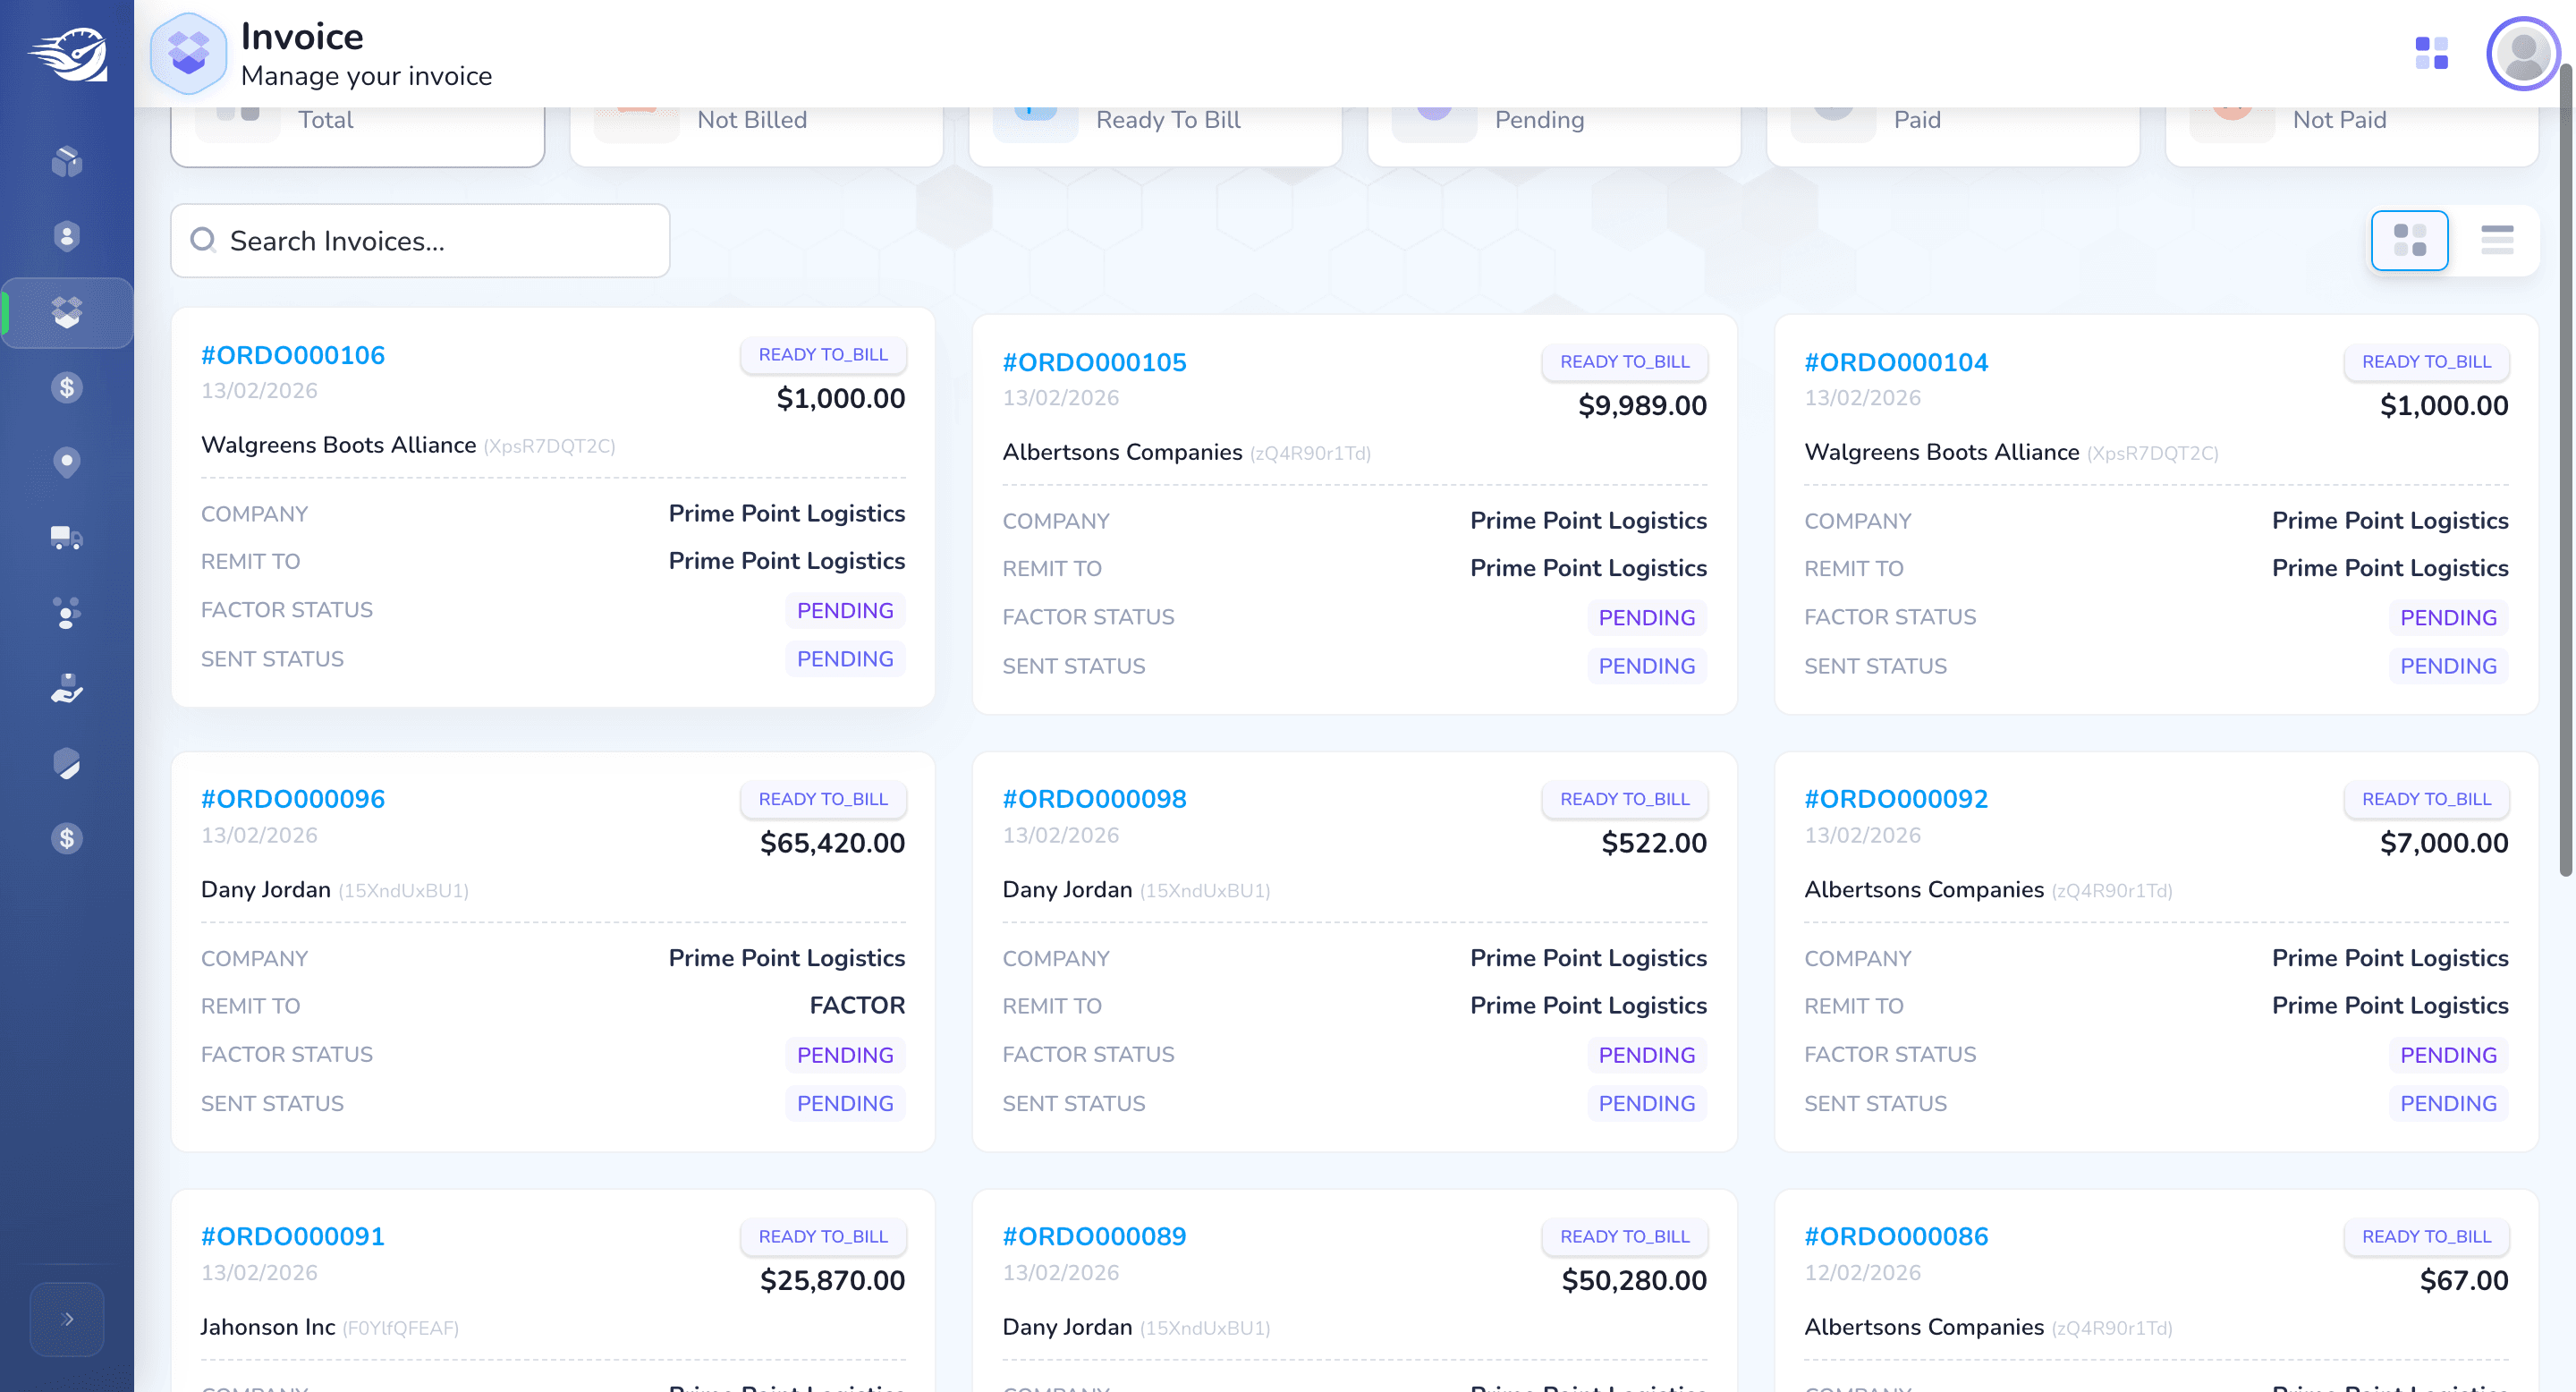Click the $65,420.00 amount
This screenshot has width=2576, height=1392.
(x=832, y=842)
